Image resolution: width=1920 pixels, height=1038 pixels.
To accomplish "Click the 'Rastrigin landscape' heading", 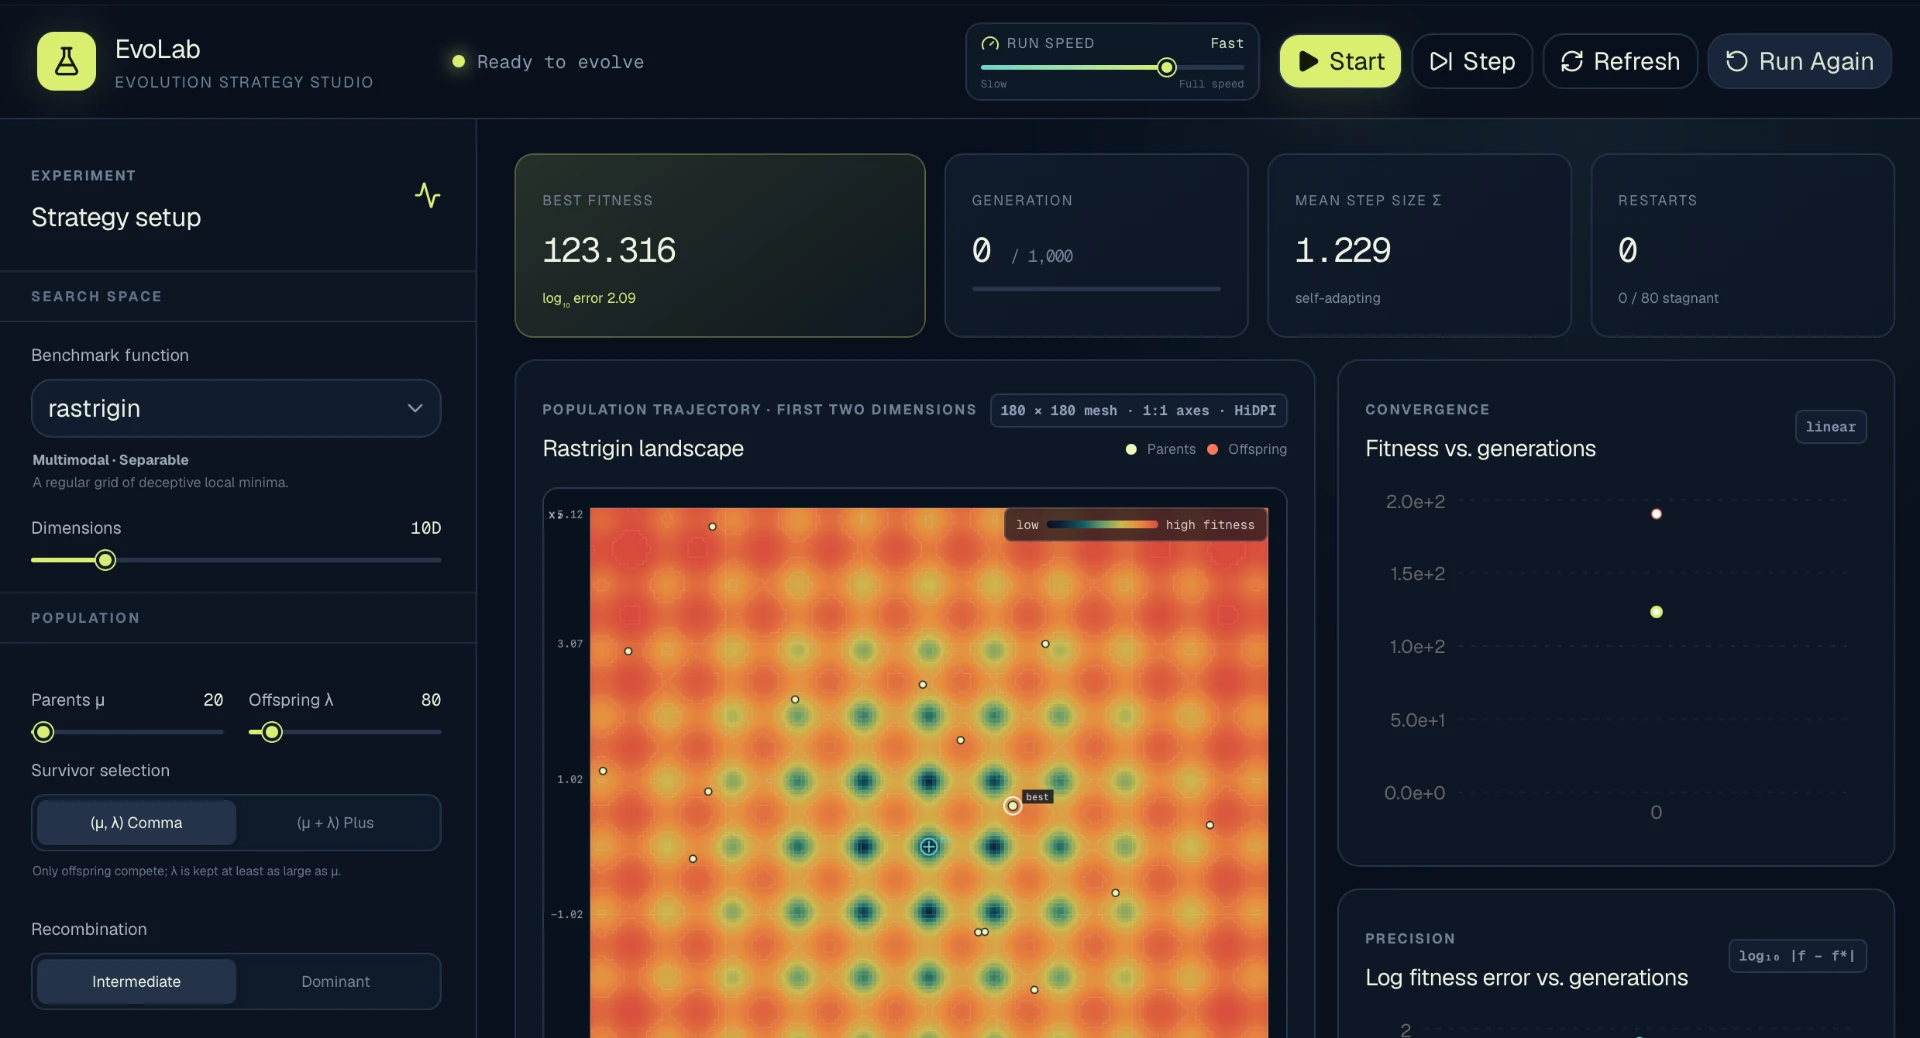I will pyautogui.click(x=643, y=449).
